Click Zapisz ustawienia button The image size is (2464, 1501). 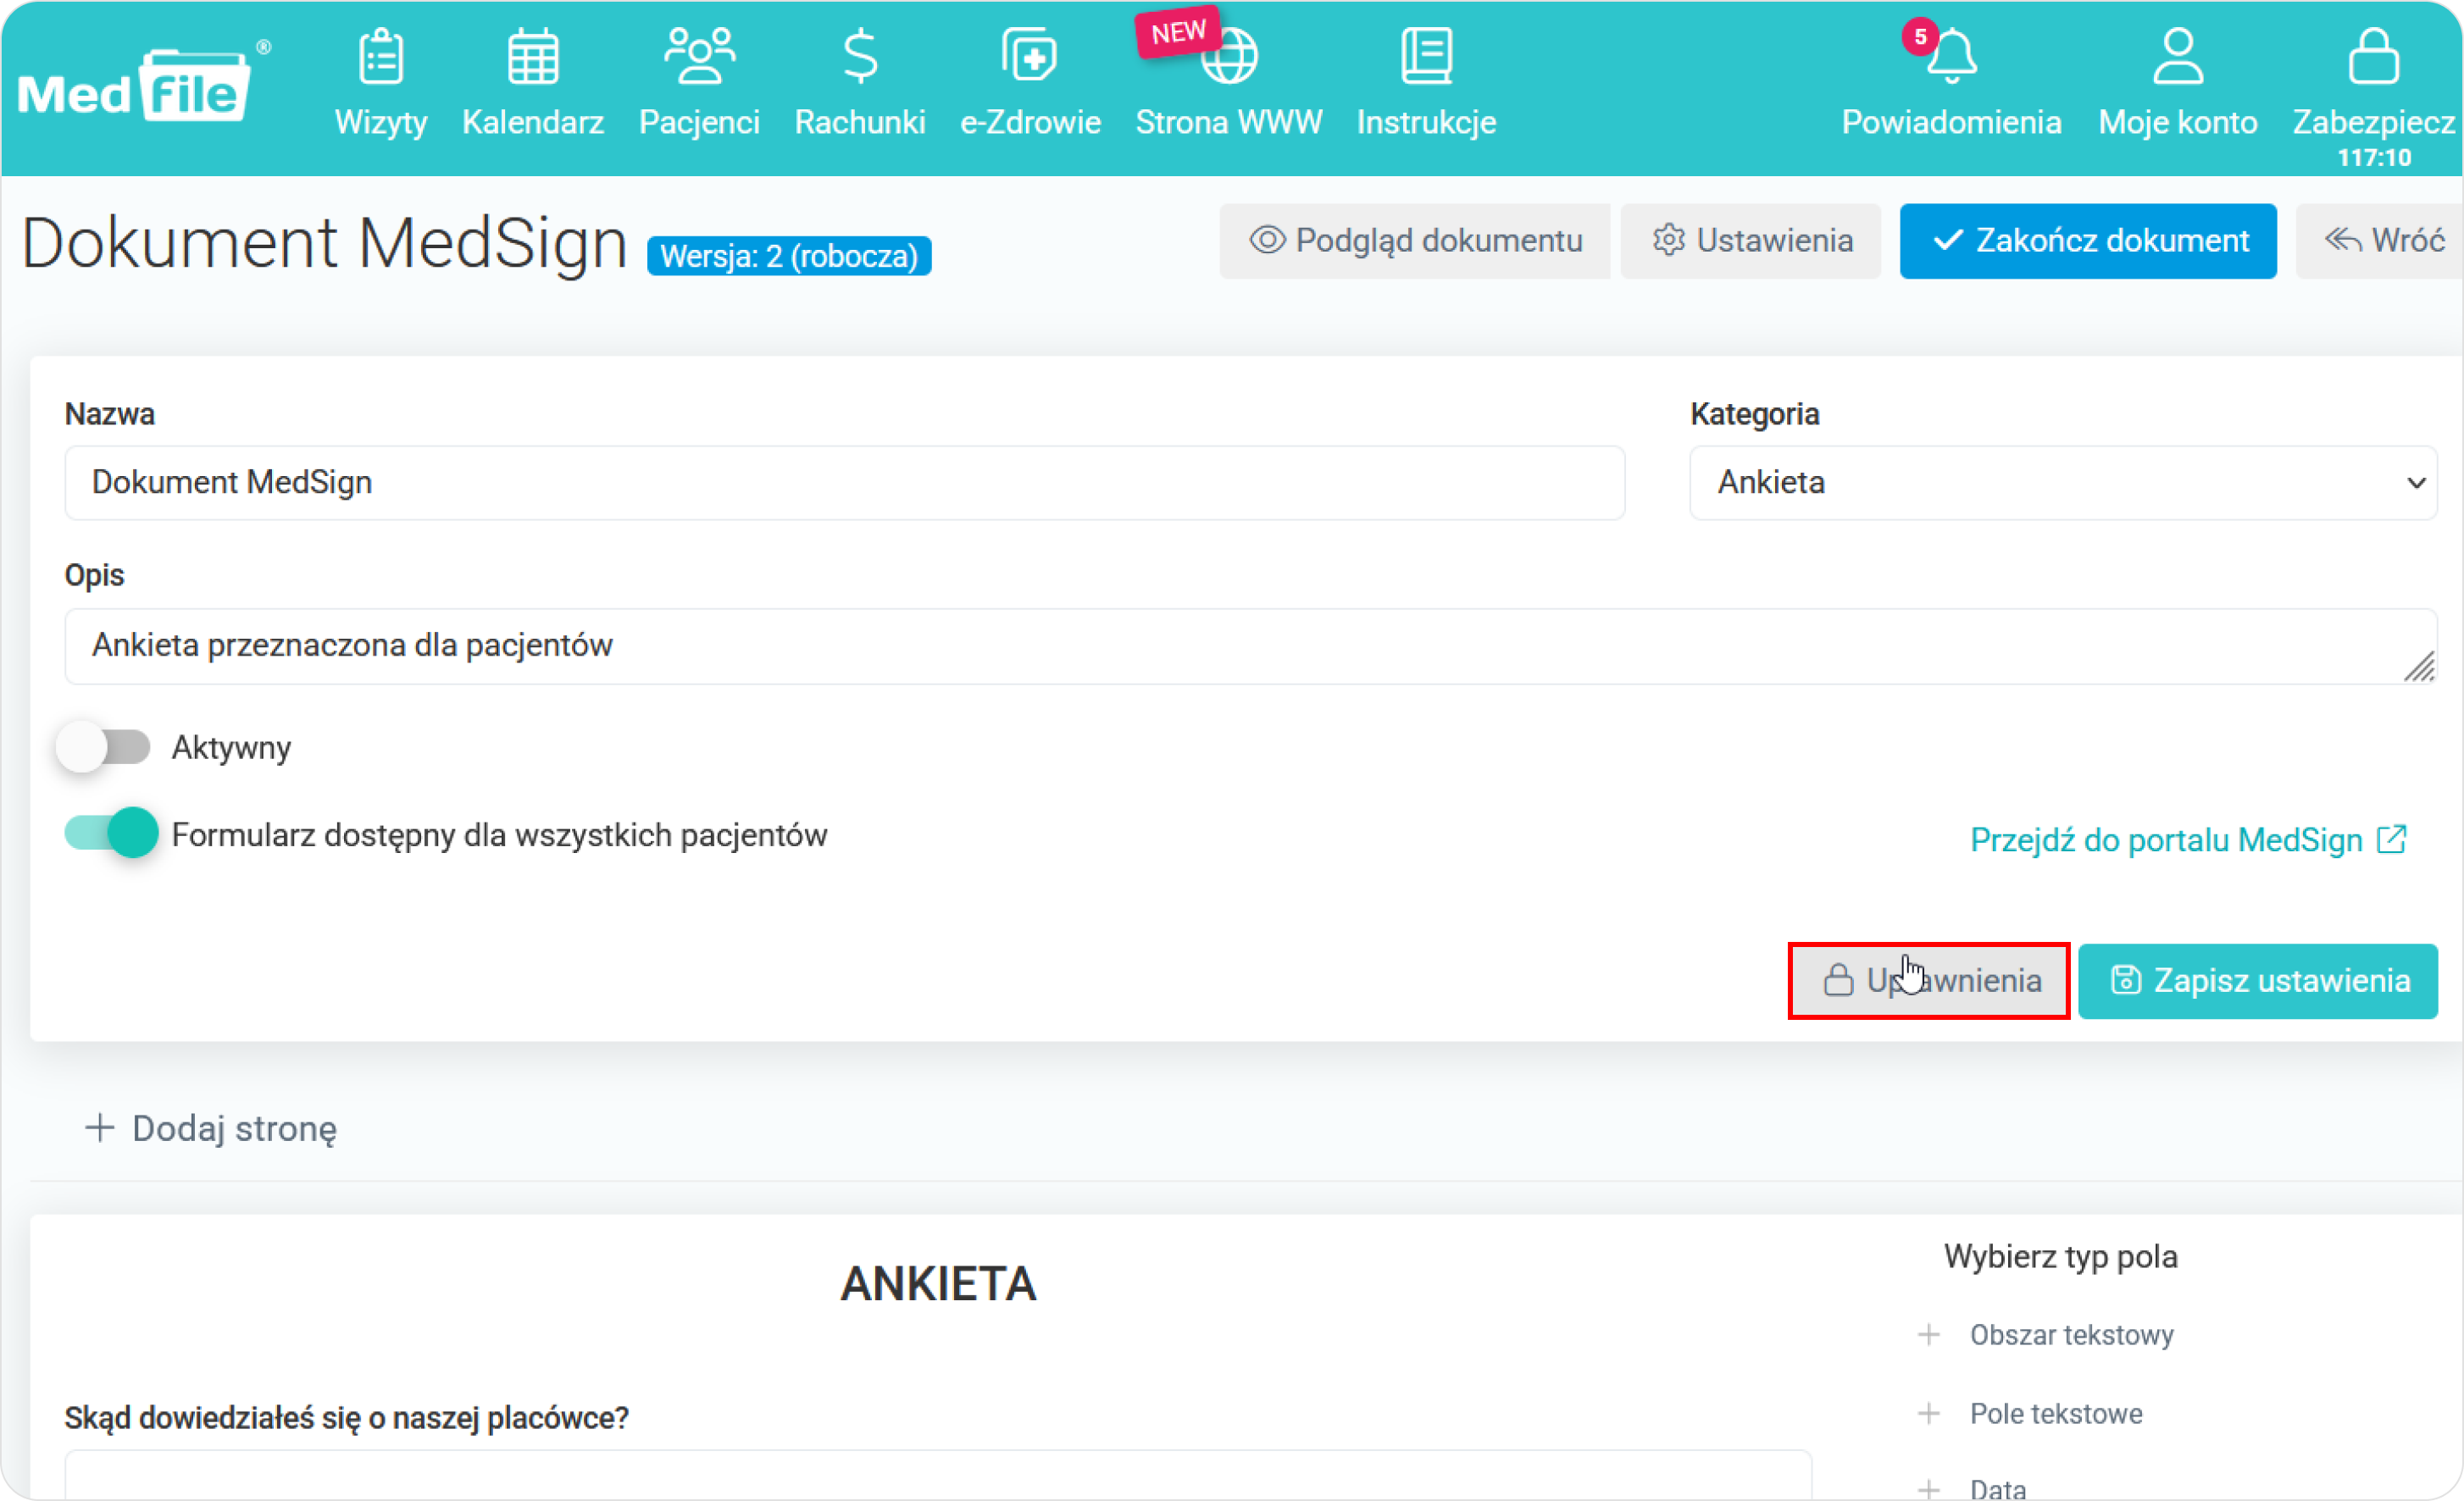coord(2257,981)
